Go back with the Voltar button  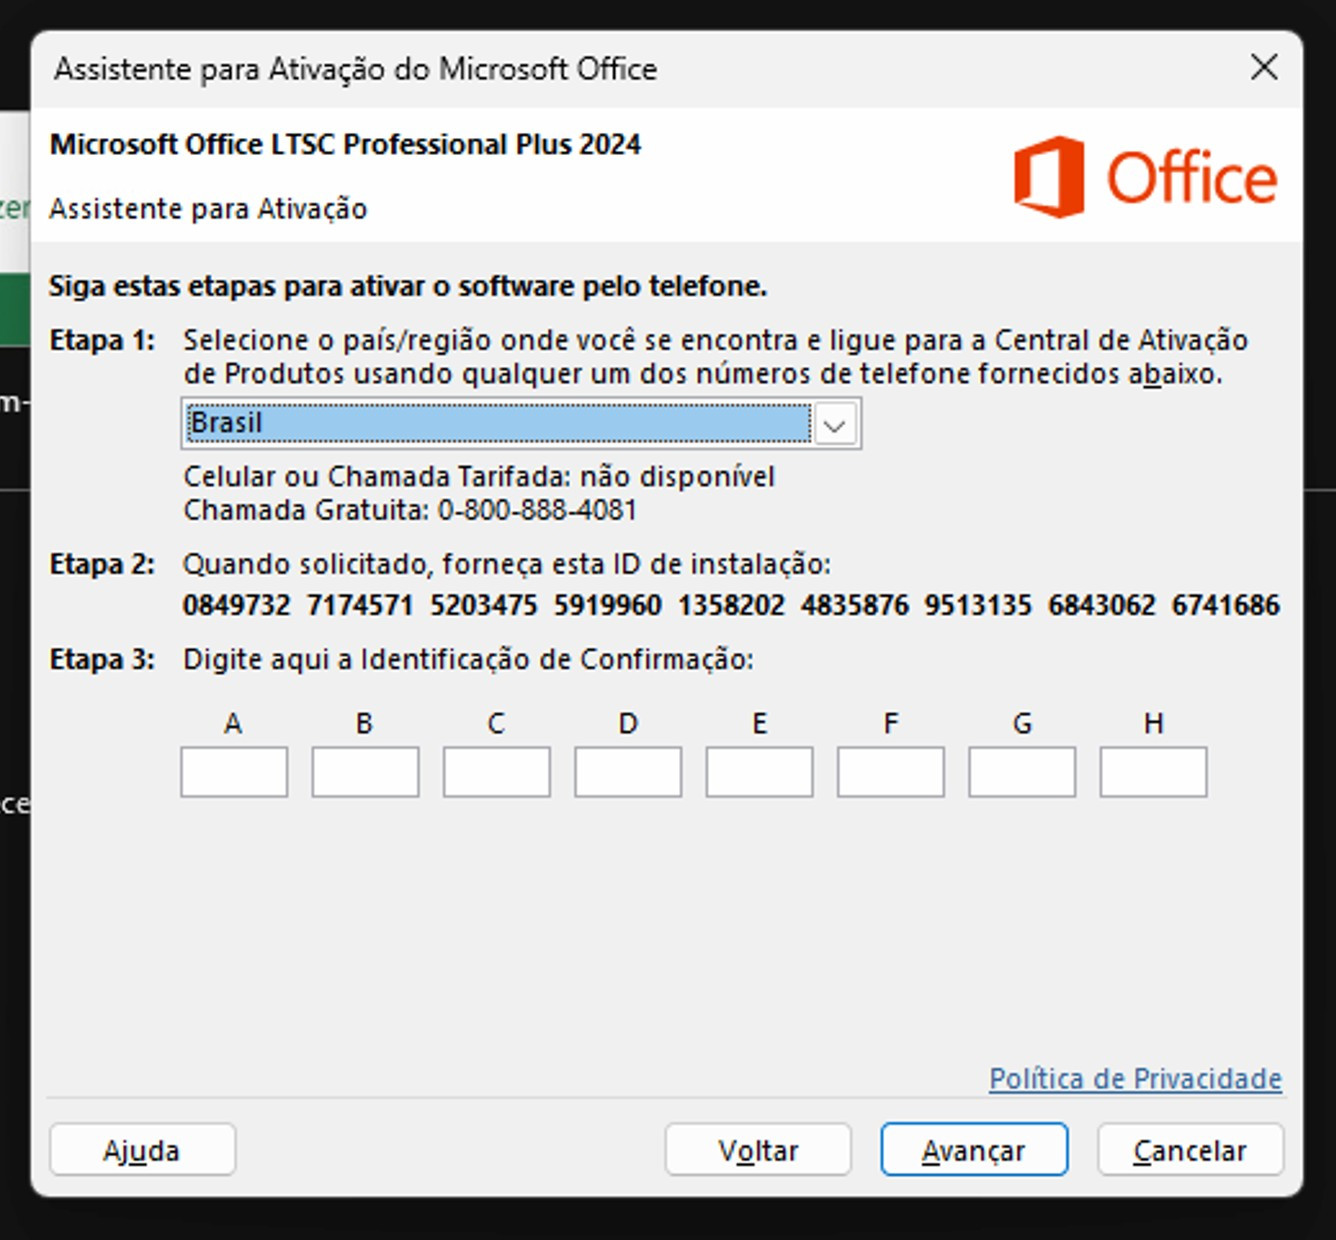point(758,1150)
